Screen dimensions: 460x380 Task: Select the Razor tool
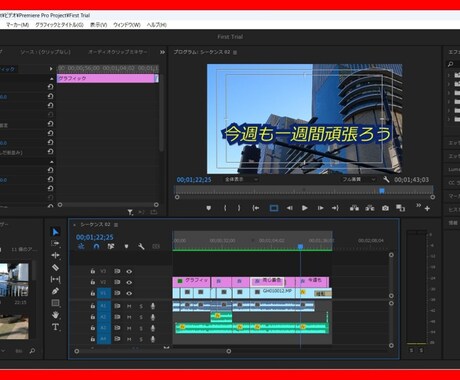tap(56, 267)
